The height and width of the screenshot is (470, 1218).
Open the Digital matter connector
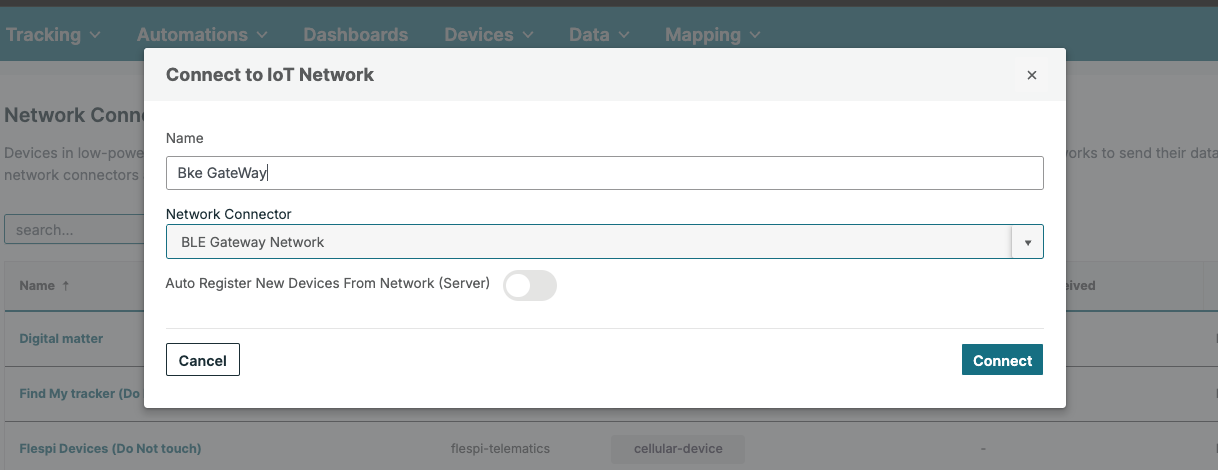pos(61,339)
